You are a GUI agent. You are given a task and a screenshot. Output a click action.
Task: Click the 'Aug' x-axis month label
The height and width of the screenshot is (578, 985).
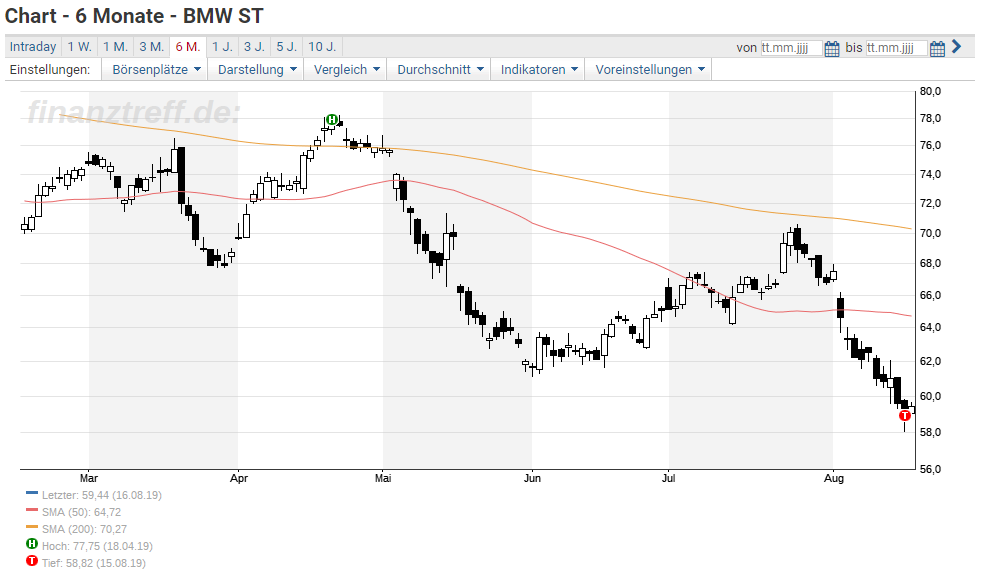(x=834, y=478)
